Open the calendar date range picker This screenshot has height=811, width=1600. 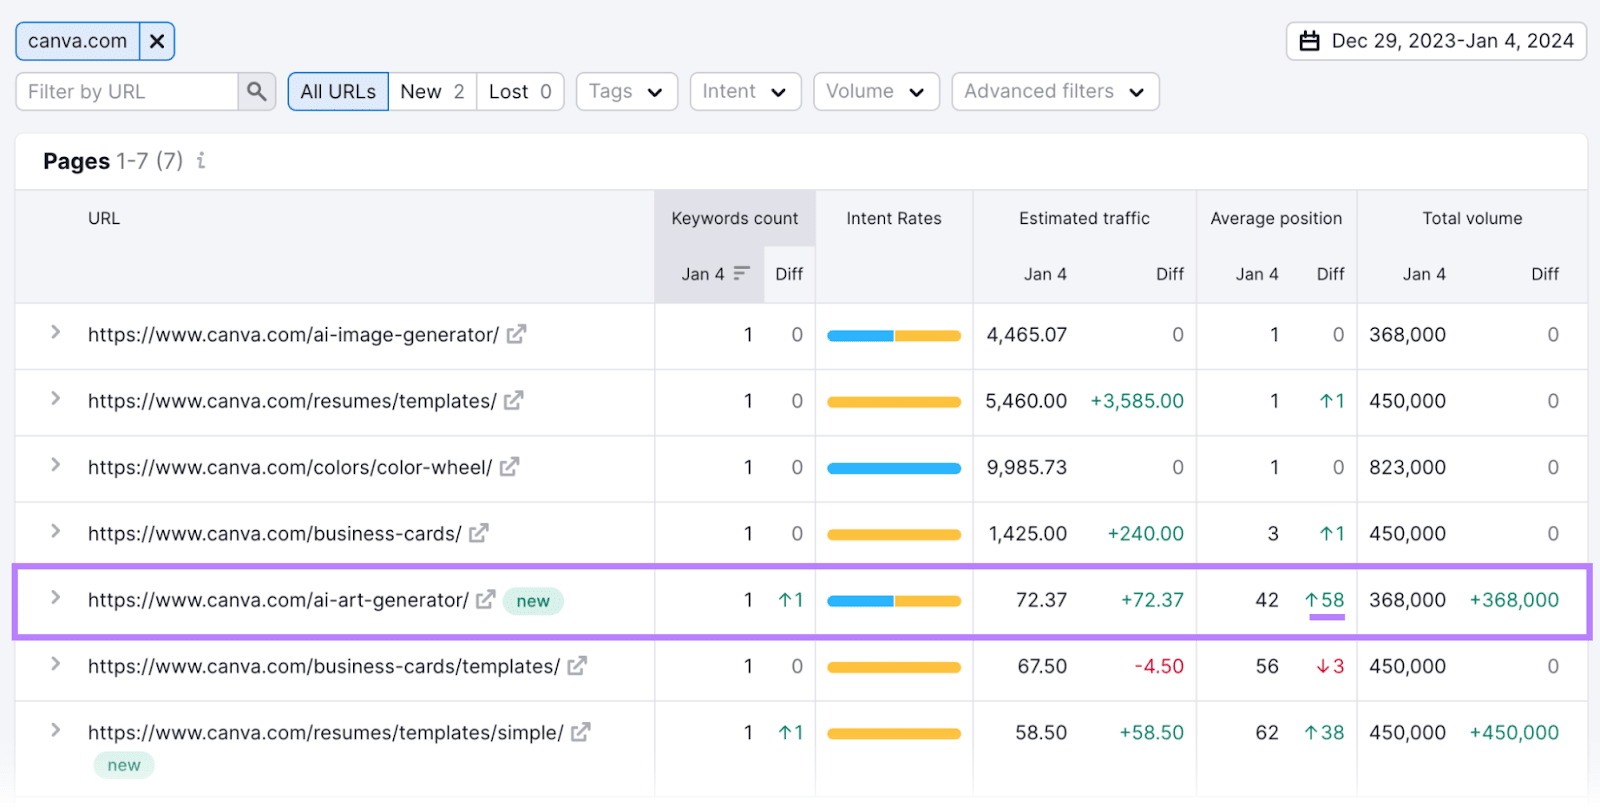[x=1436, y=41]
